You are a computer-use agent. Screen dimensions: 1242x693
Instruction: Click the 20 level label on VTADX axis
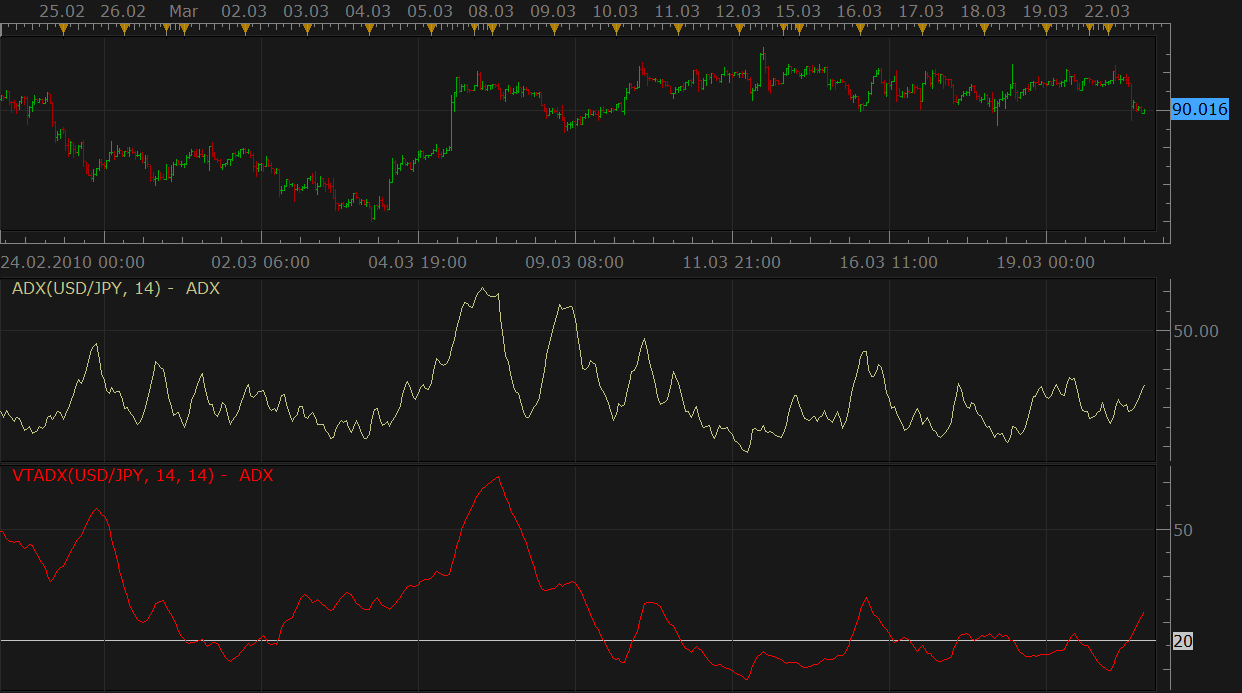[1182, 641]
